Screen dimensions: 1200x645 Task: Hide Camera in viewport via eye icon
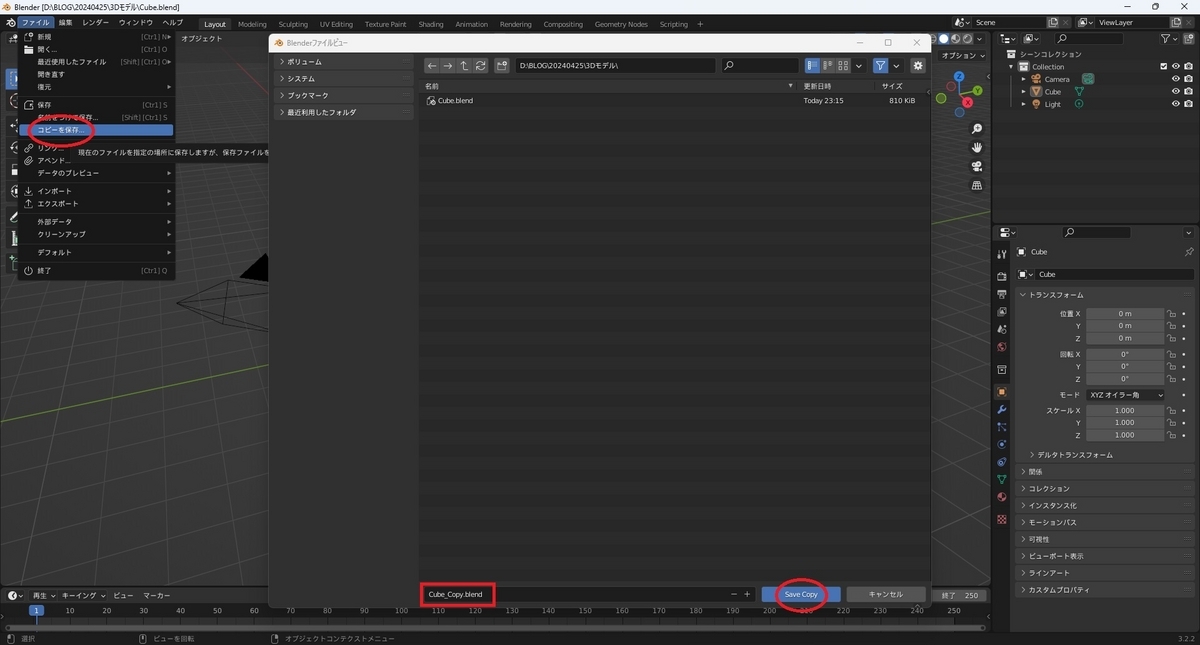coord(1176,79)
